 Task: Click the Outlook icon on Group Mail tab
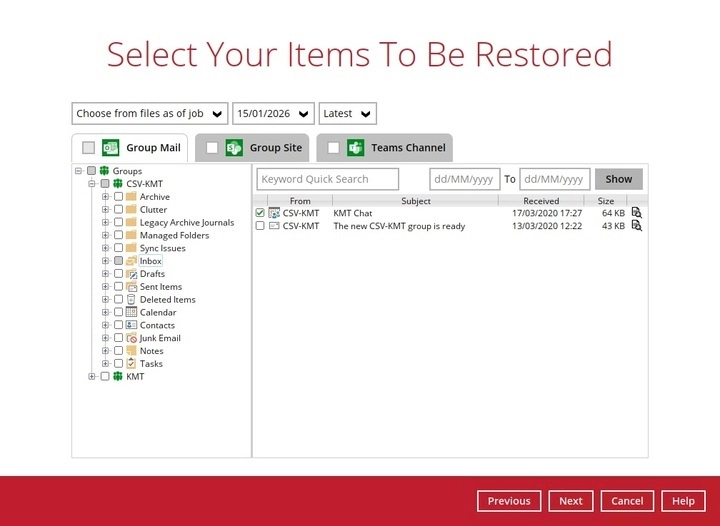110,148
